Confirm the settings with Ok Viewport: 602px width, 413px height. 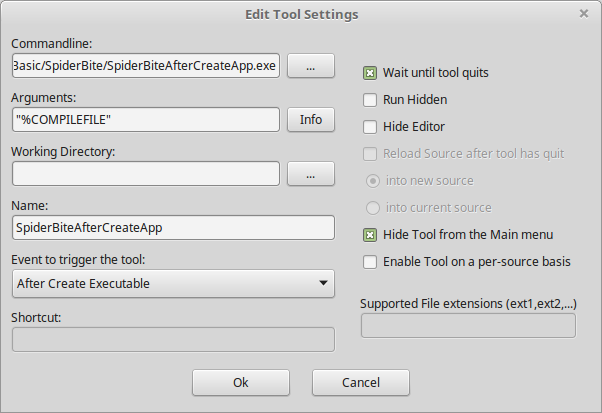pos(241,382)
